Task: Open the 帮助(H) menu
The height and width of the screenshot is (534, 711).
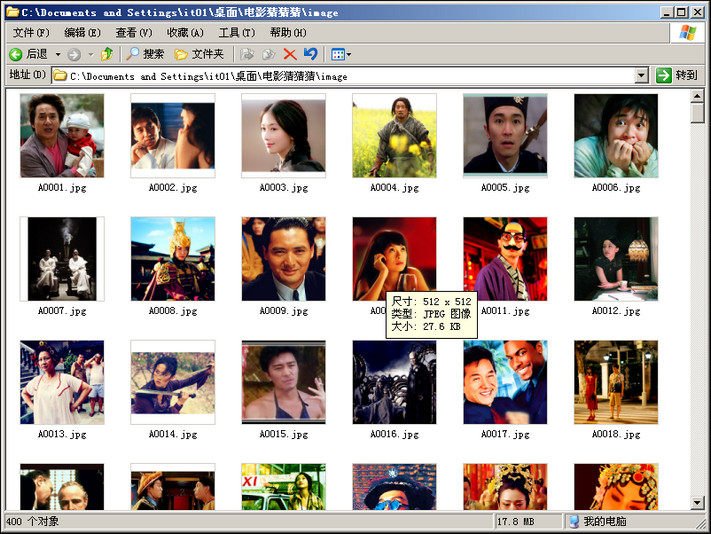Action: point(288,33)
